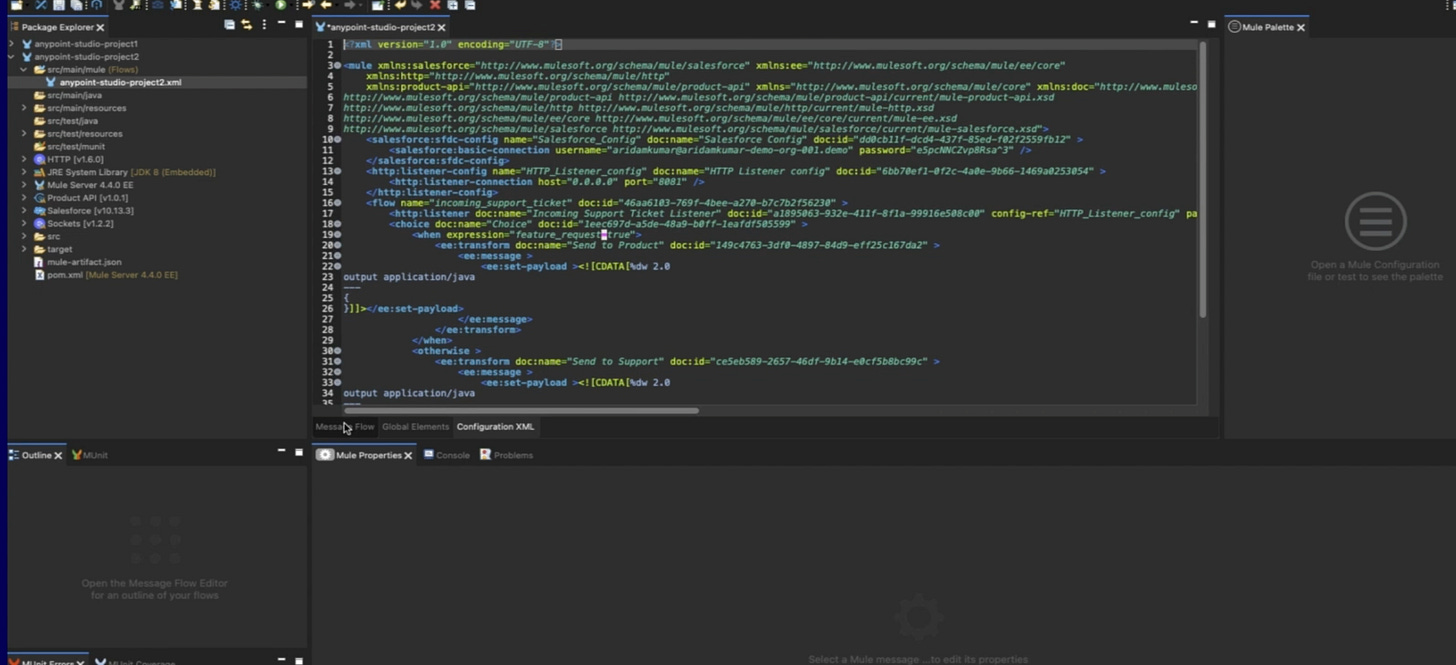This screenshot has width=1456, height=665.
Task: Collapse src/main/mule (Flows) folder
Action: tap(24, 70)
